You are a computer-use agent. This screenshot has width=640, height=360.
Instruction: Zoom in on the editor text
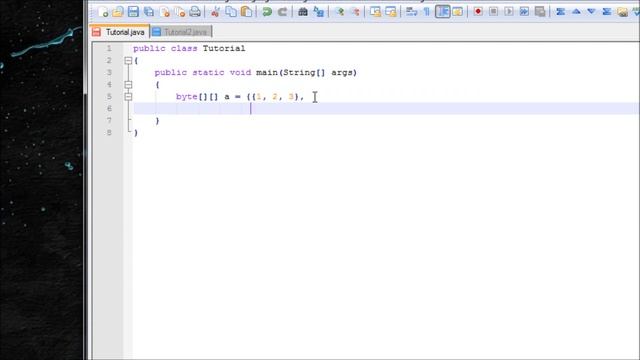tap(339, 11)
